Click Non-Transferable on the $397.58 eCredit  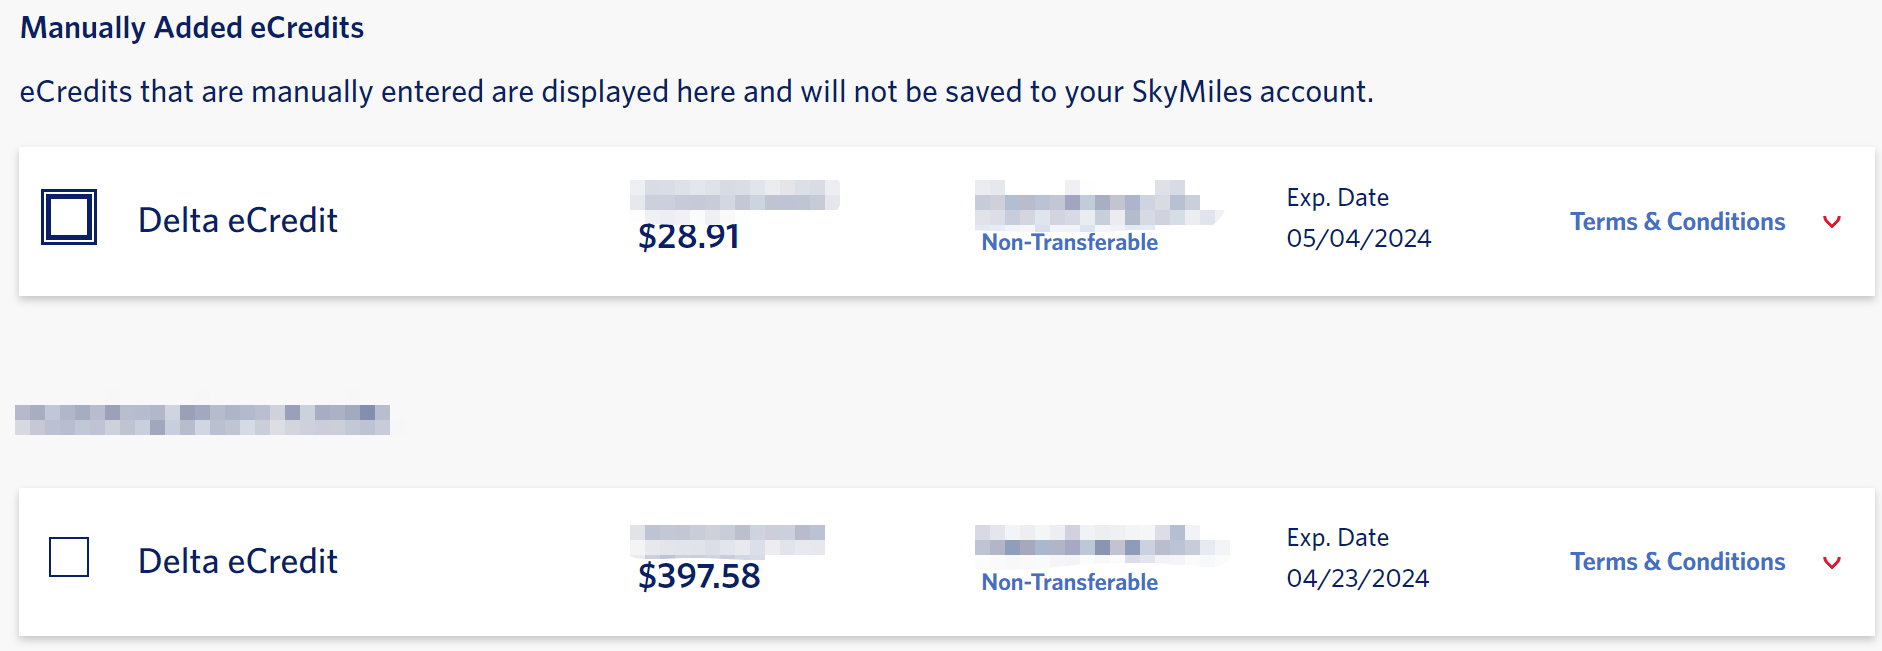click(1069, 582)
